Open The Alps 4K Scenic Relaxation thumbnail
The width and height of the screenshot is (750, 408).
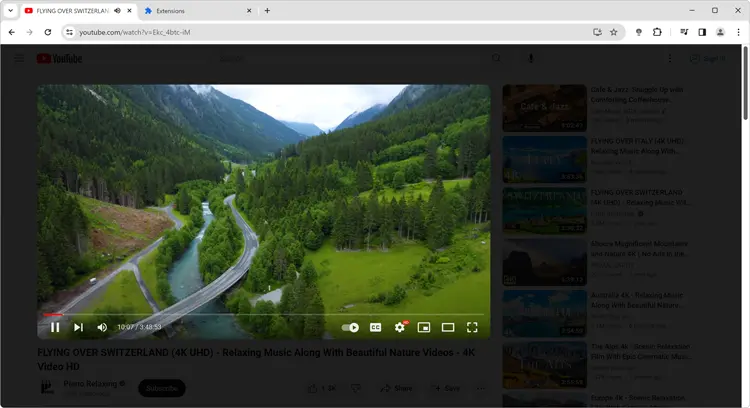click(544, 364)
